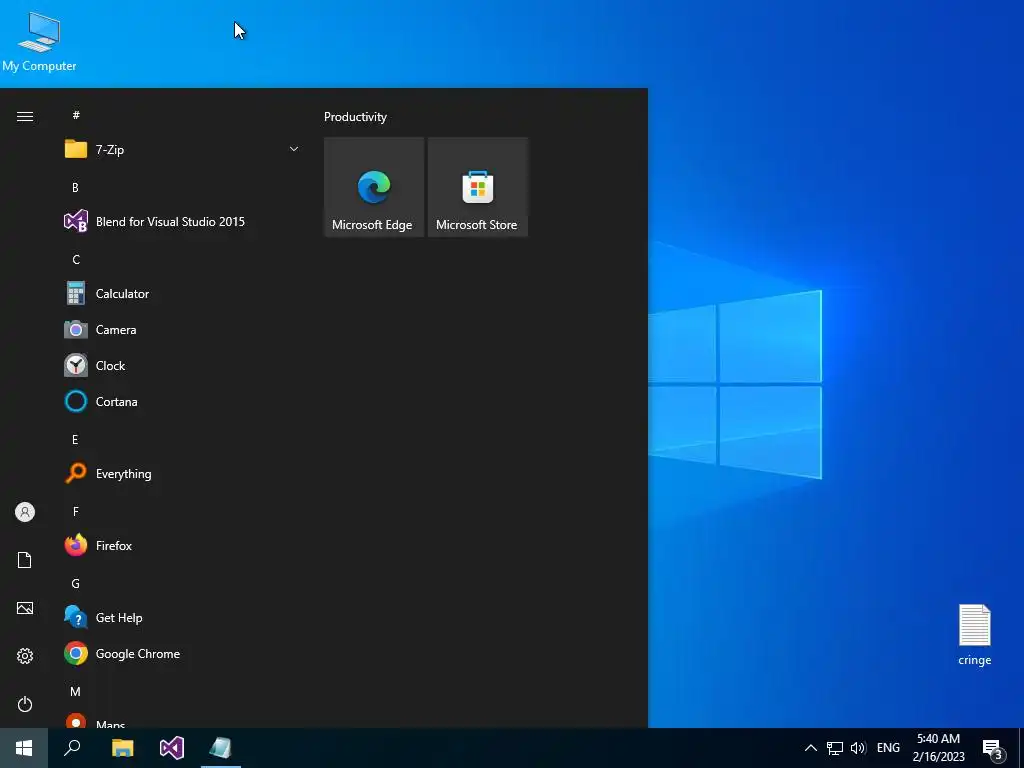Image resolution: width=1024 pixels, height=768 pixels.
Task: Launch Google Chrome
Action: point(183,654)
